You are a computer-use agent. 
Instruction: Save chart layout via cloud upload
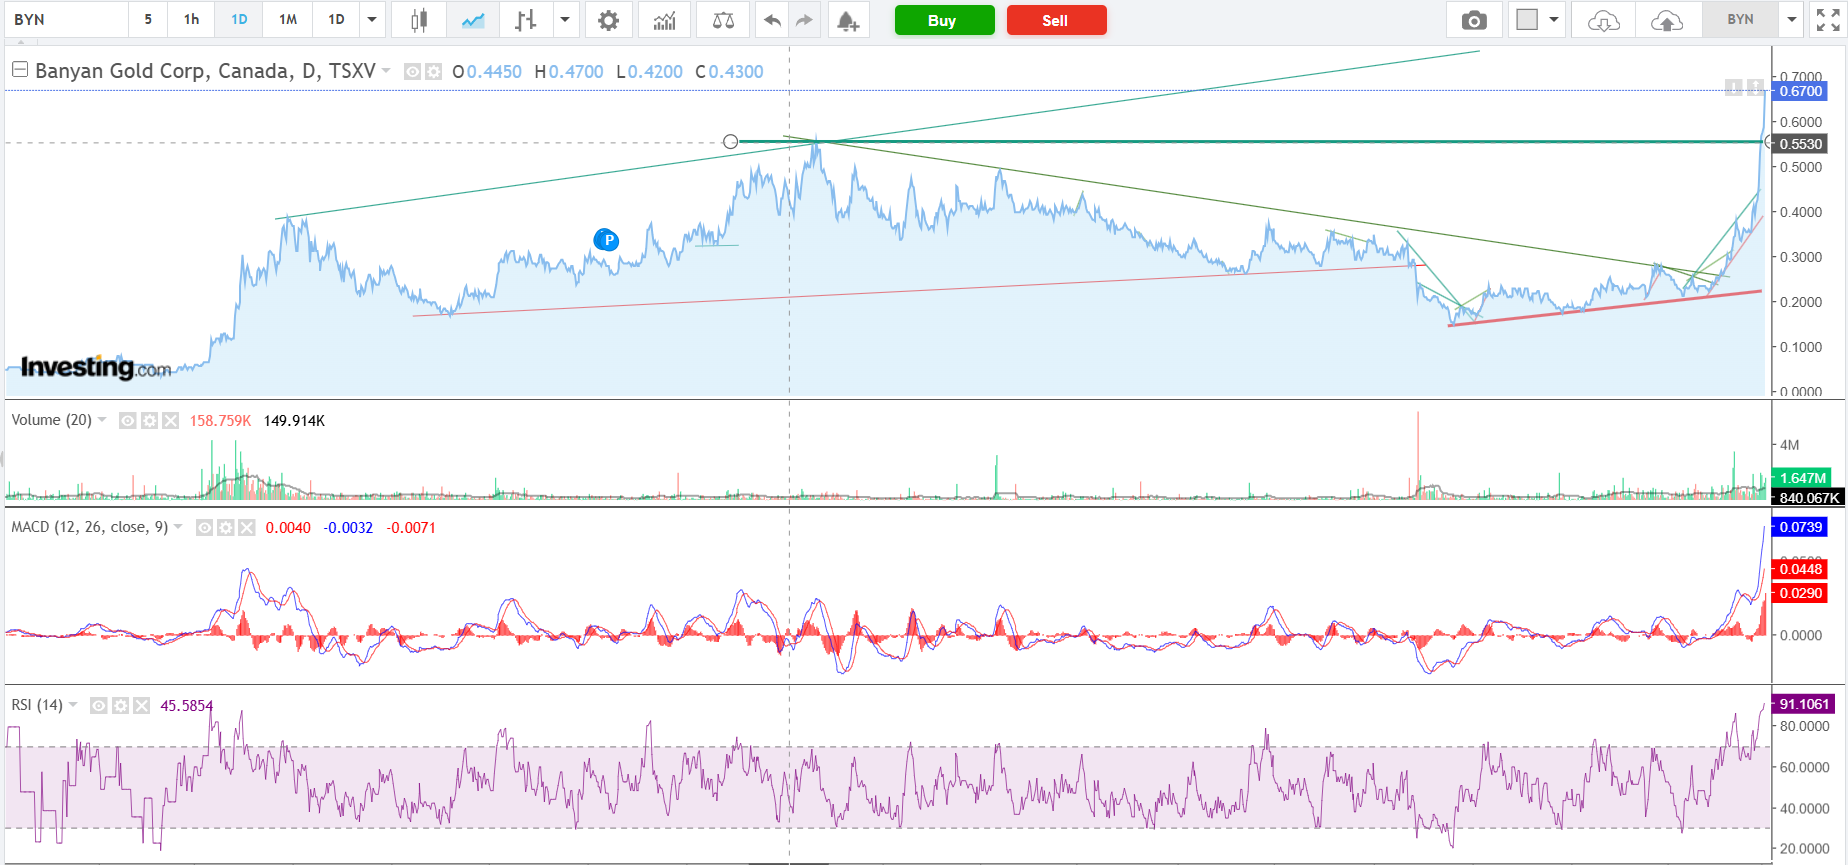click(x=1667, y=20)
